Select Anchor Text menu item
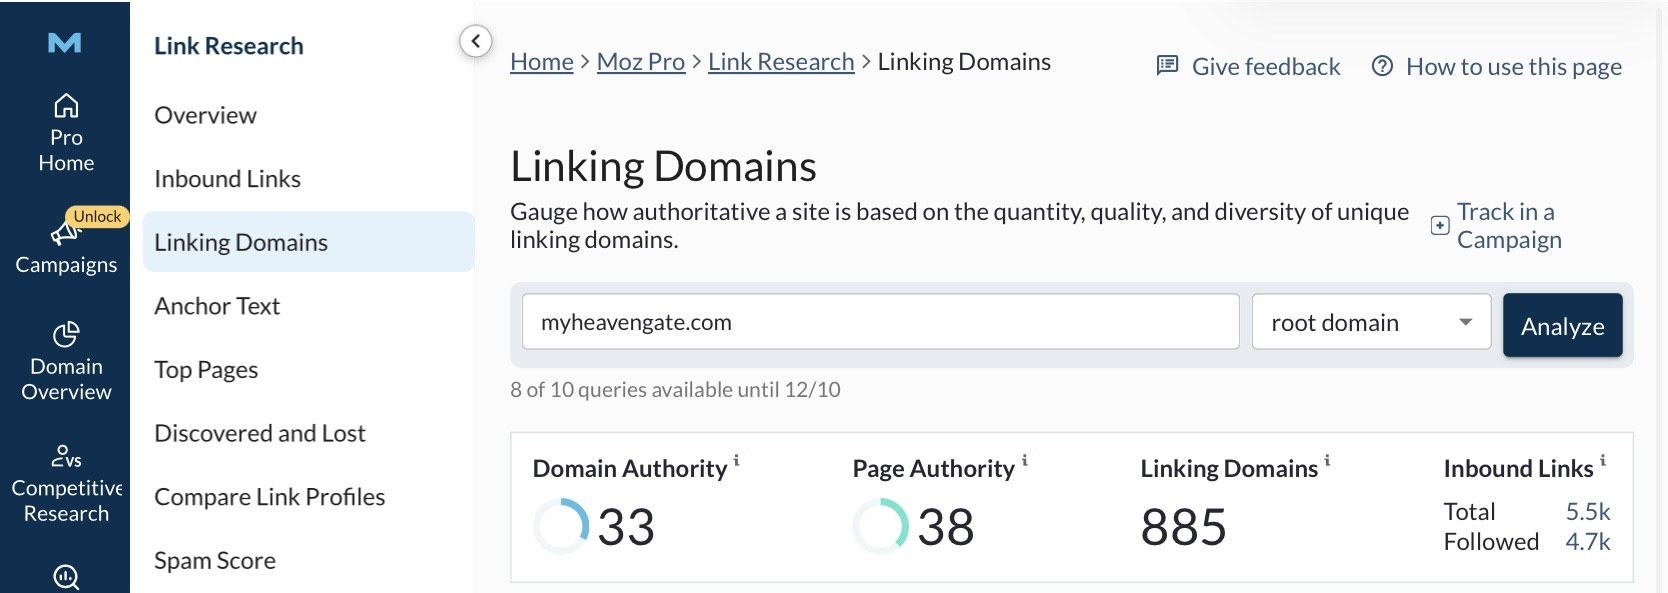1668x593 pixels. (x=217, y=306)
